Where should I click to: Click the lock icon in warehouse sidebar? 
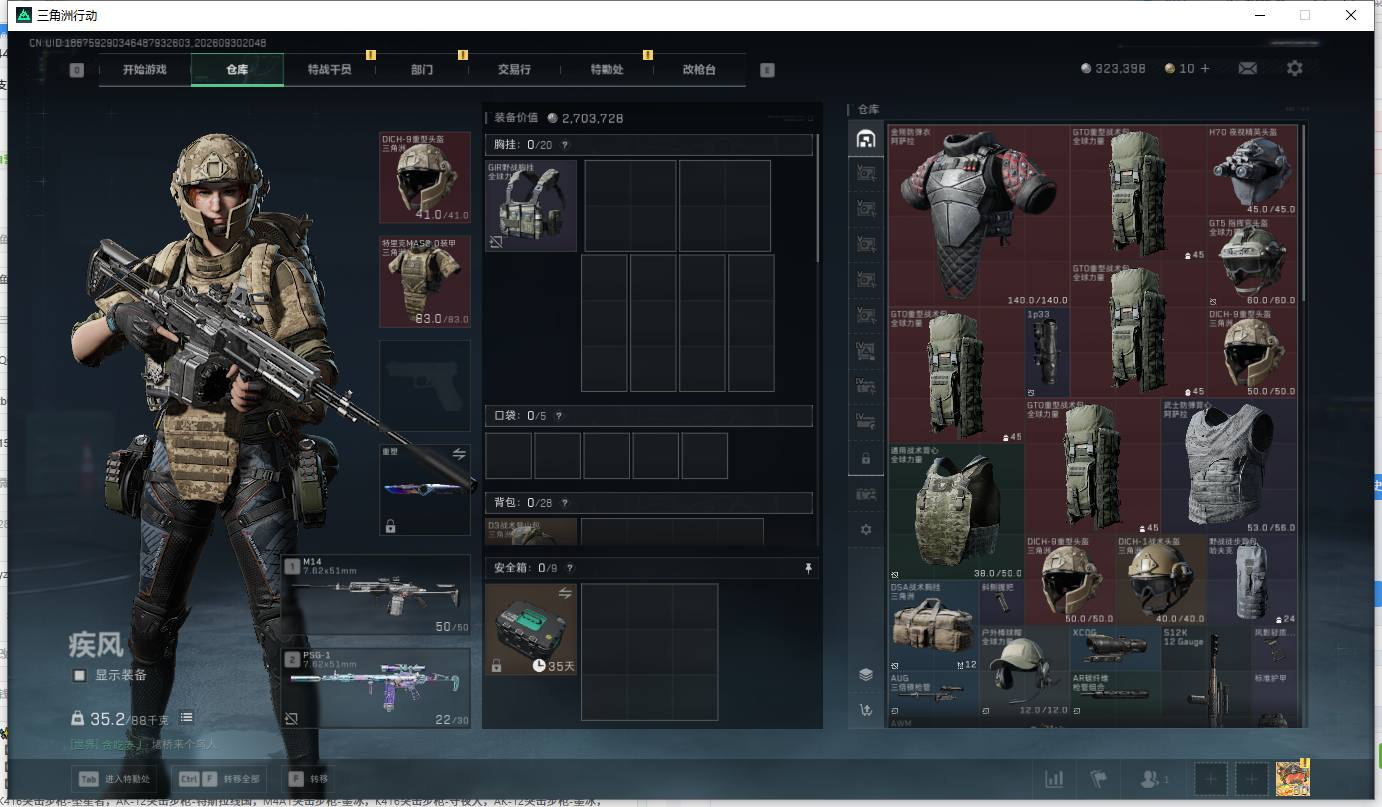(866, 458)
